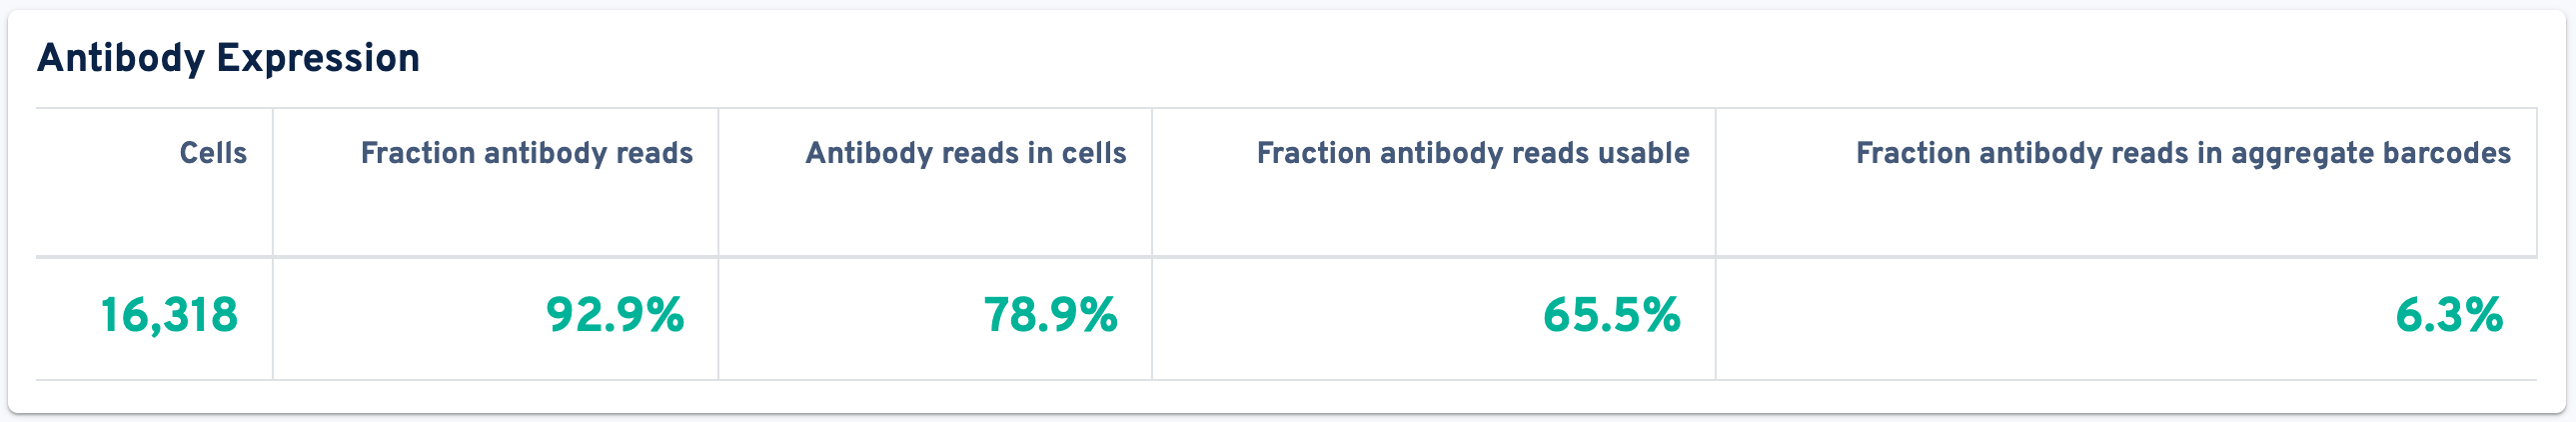The width and height of the screenshot is (2576, 422).
Task: Click the percent sign after 6.3
Action: point(2483,315)
